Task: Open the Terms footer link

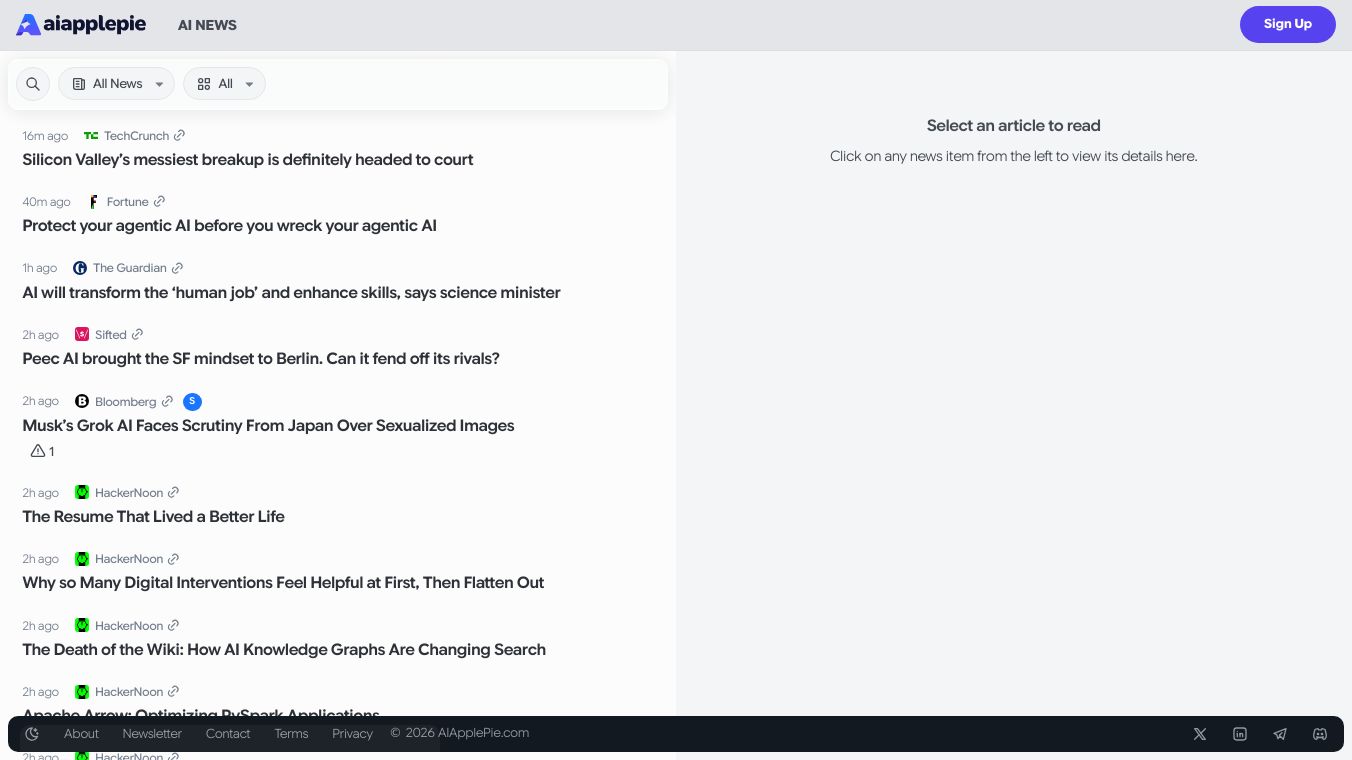Action: click(291, 734)
